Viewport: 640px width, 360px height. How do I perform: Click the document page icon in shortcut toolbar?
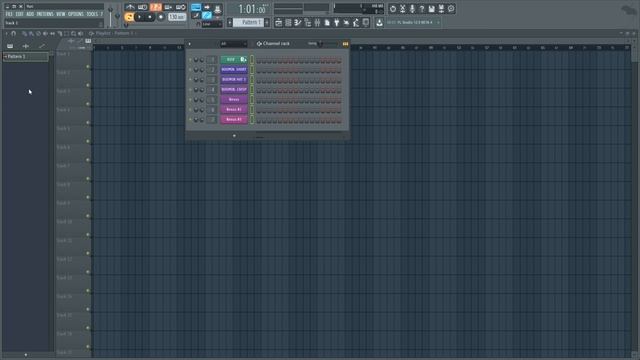(x=327, y=23)
